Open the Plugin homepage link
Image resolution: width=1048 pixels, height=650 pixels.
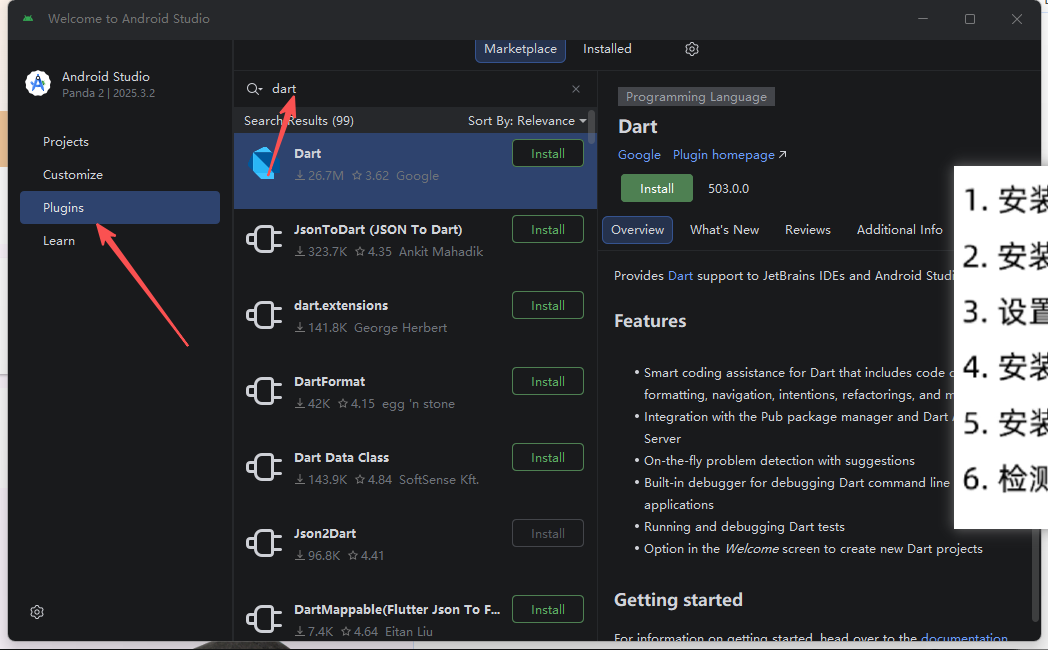pyautogui.click(x=729, y=155)
